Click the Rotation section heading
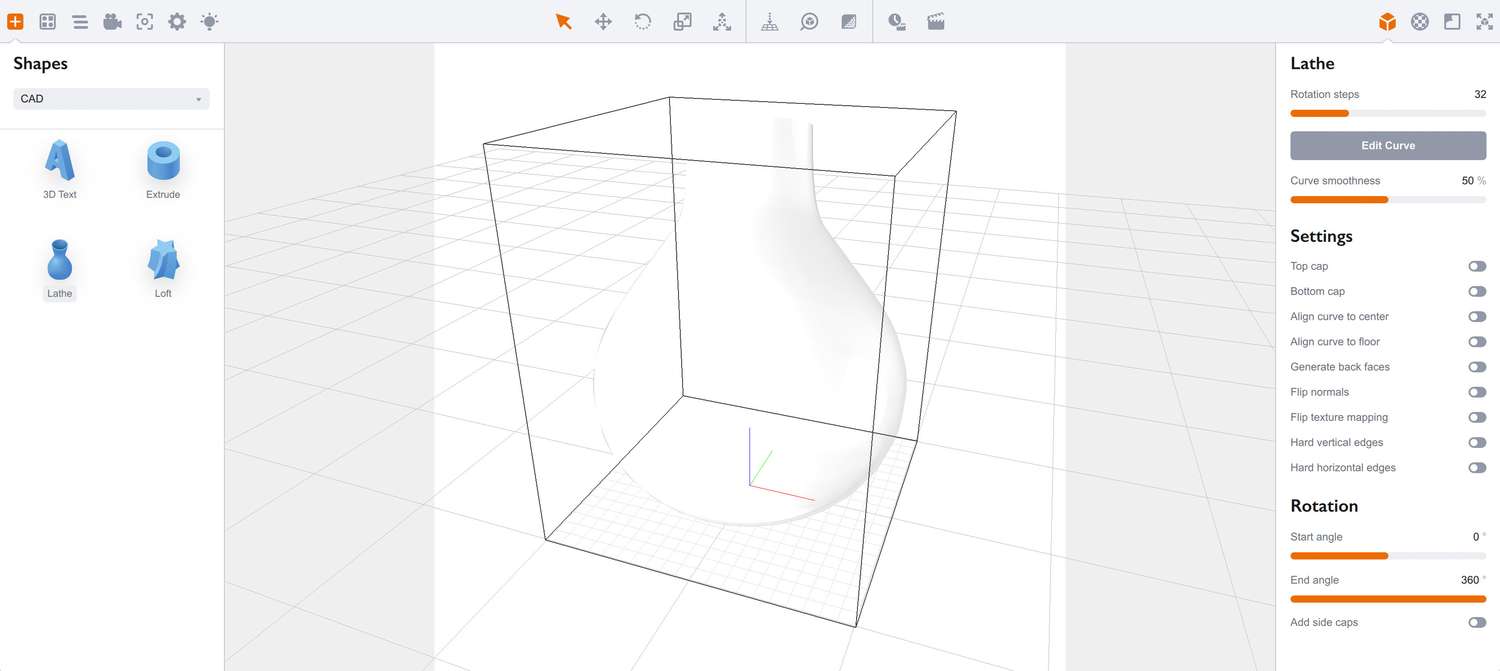This screenshot has height=671, width=1500. coord(1324,506)
